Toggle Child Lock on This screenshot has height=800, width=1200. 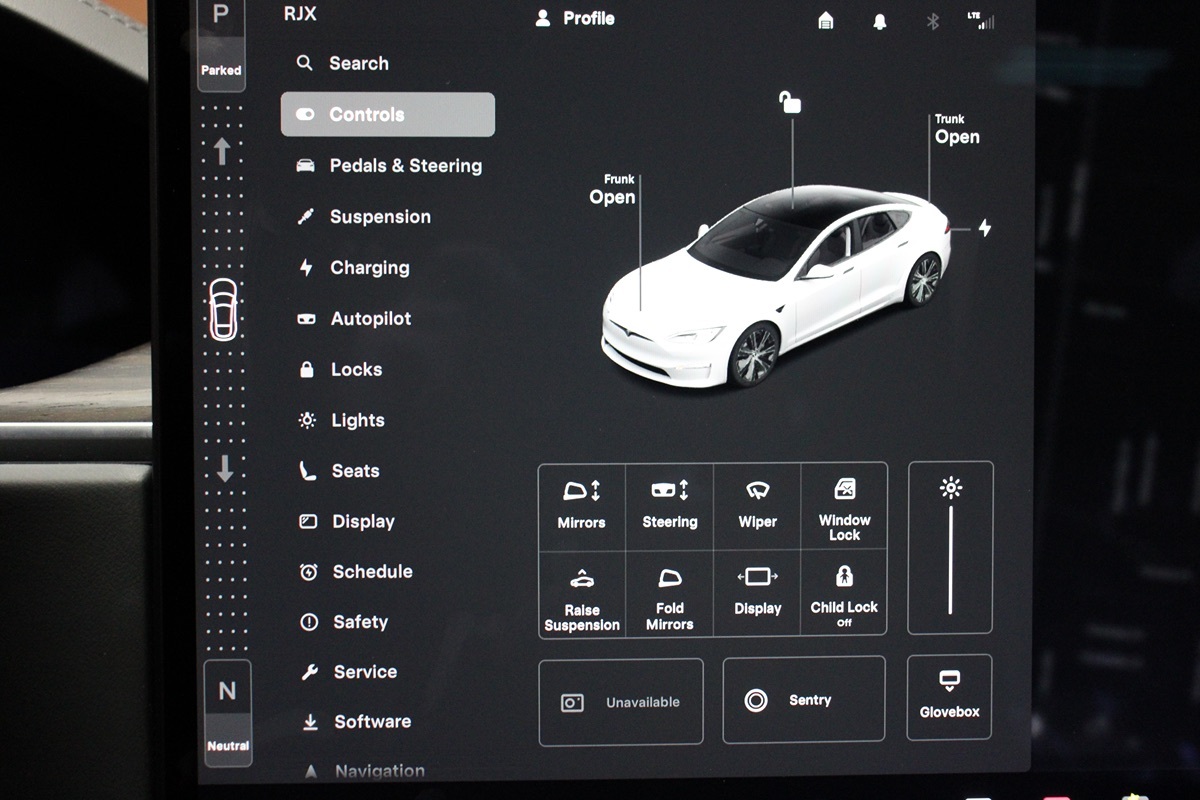click(x=844, y=592)
